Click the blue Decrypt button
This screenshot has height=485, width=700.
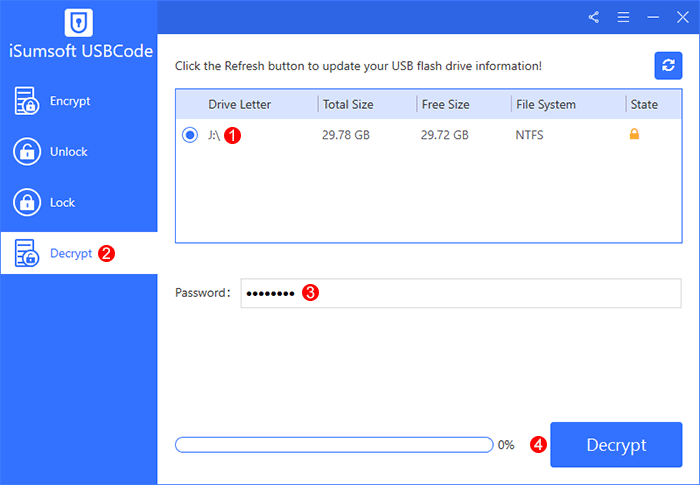click(x=616, y=445)
